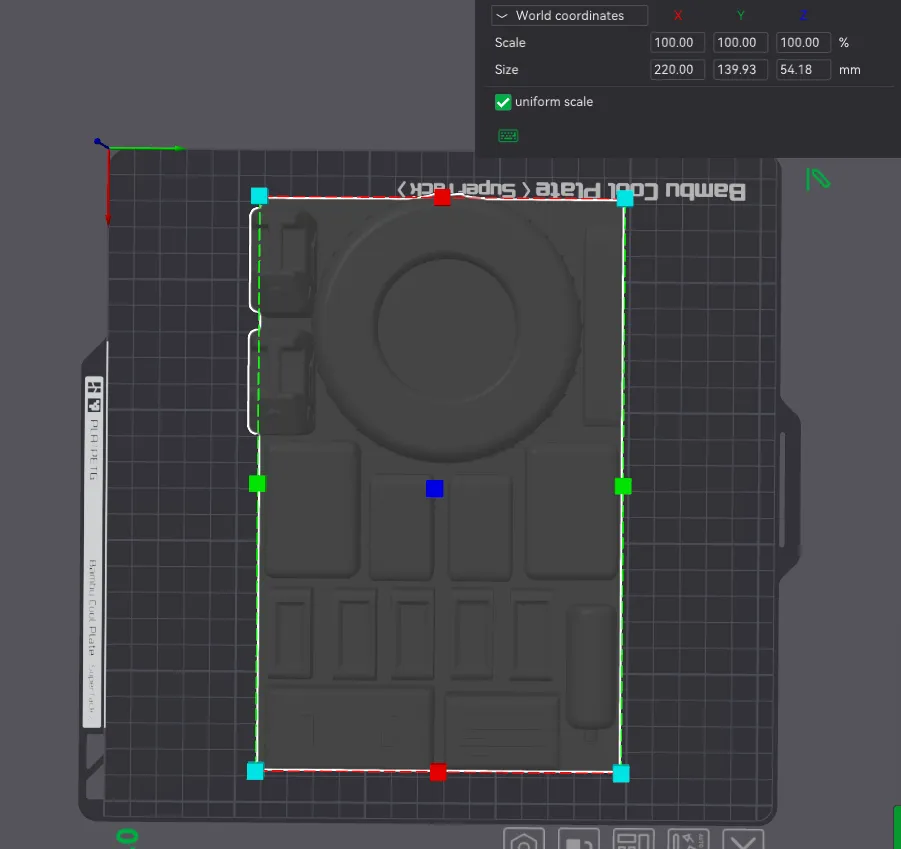The height and width of the screenshot is (849, 901).
Task: Click the hexagon icon on bottom plate toolbar
Action: click(x=524, y=840)
